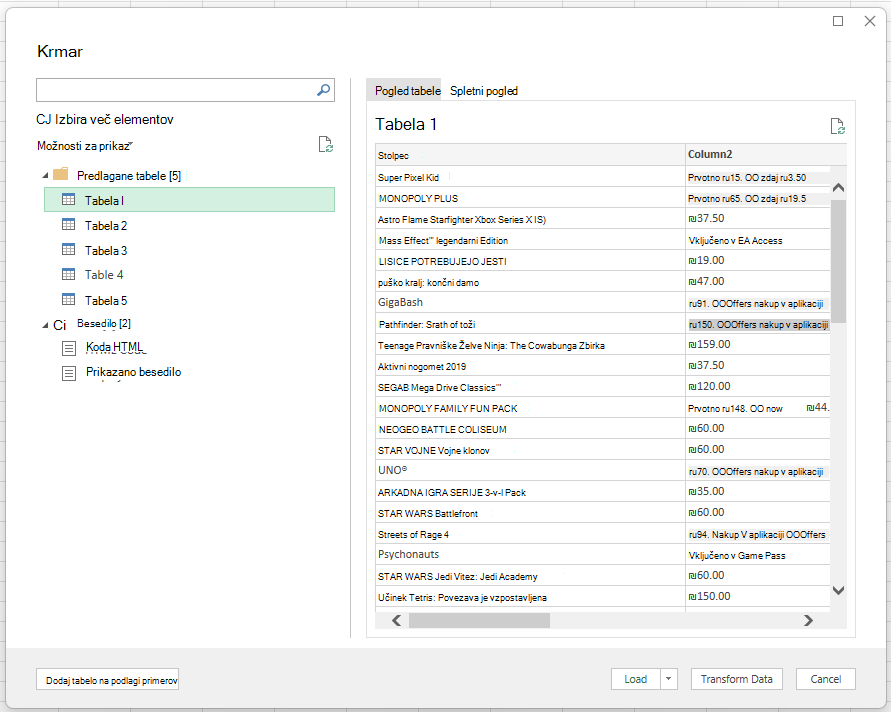Click Psychonauts cell
The width and height of the screenshot is (891, 712).
pos(530,555)
